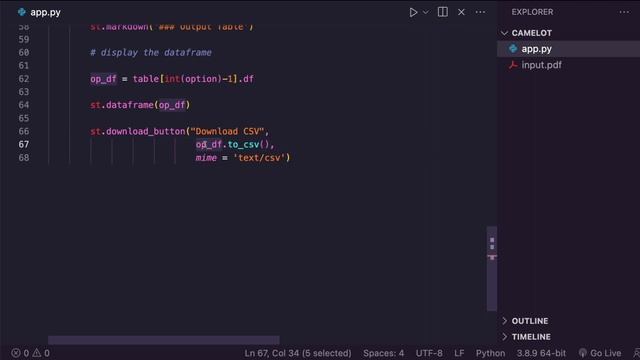640x360 pixels.
Task: Click the Python icon beside app.py in Explorer
Action: 513,49
